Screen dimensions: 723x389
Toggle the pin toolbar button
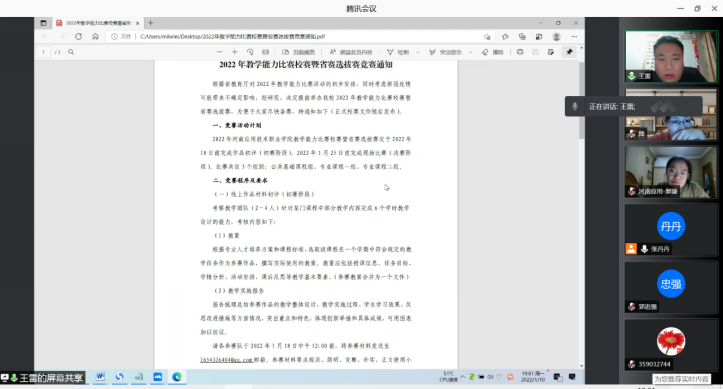(x=569, y=52)
